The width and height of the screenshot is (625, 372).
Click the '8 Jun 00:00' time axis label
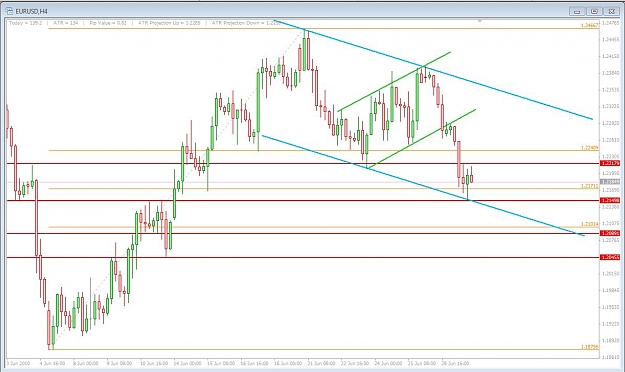[x=86, y=364]
